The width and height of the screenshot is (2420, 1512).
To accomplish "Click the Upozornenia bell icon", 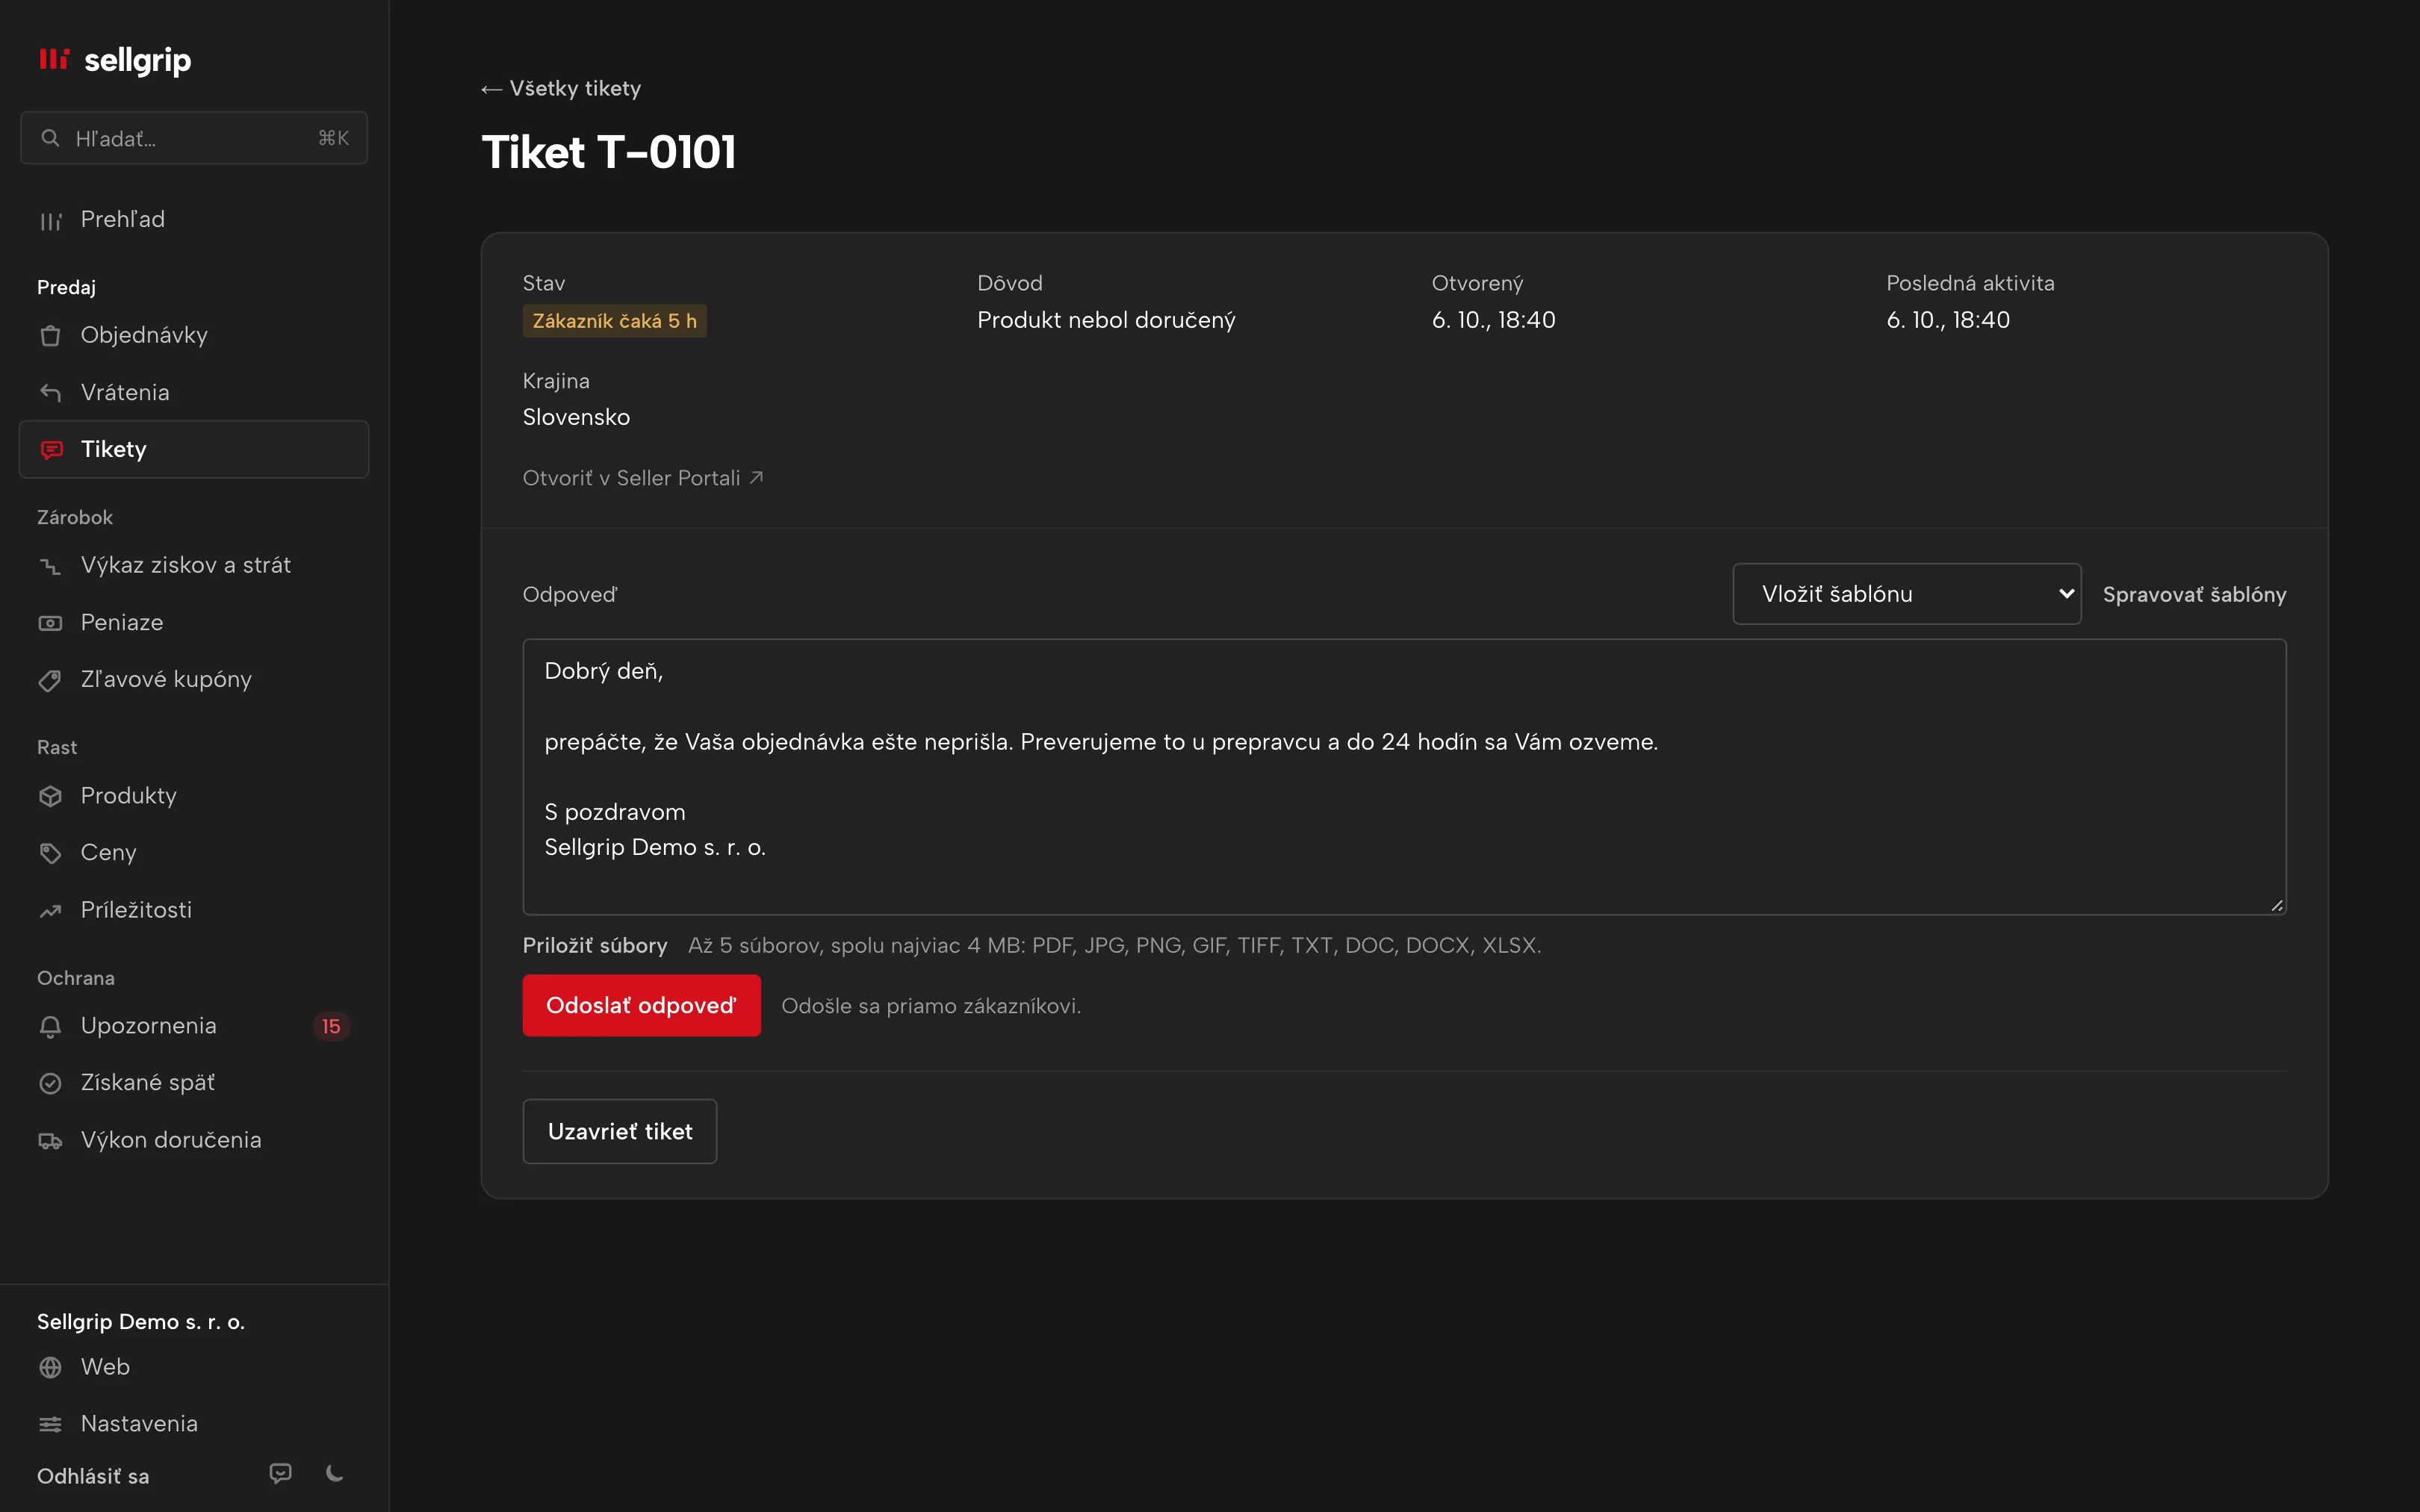I will click(x=50, y=1026).
